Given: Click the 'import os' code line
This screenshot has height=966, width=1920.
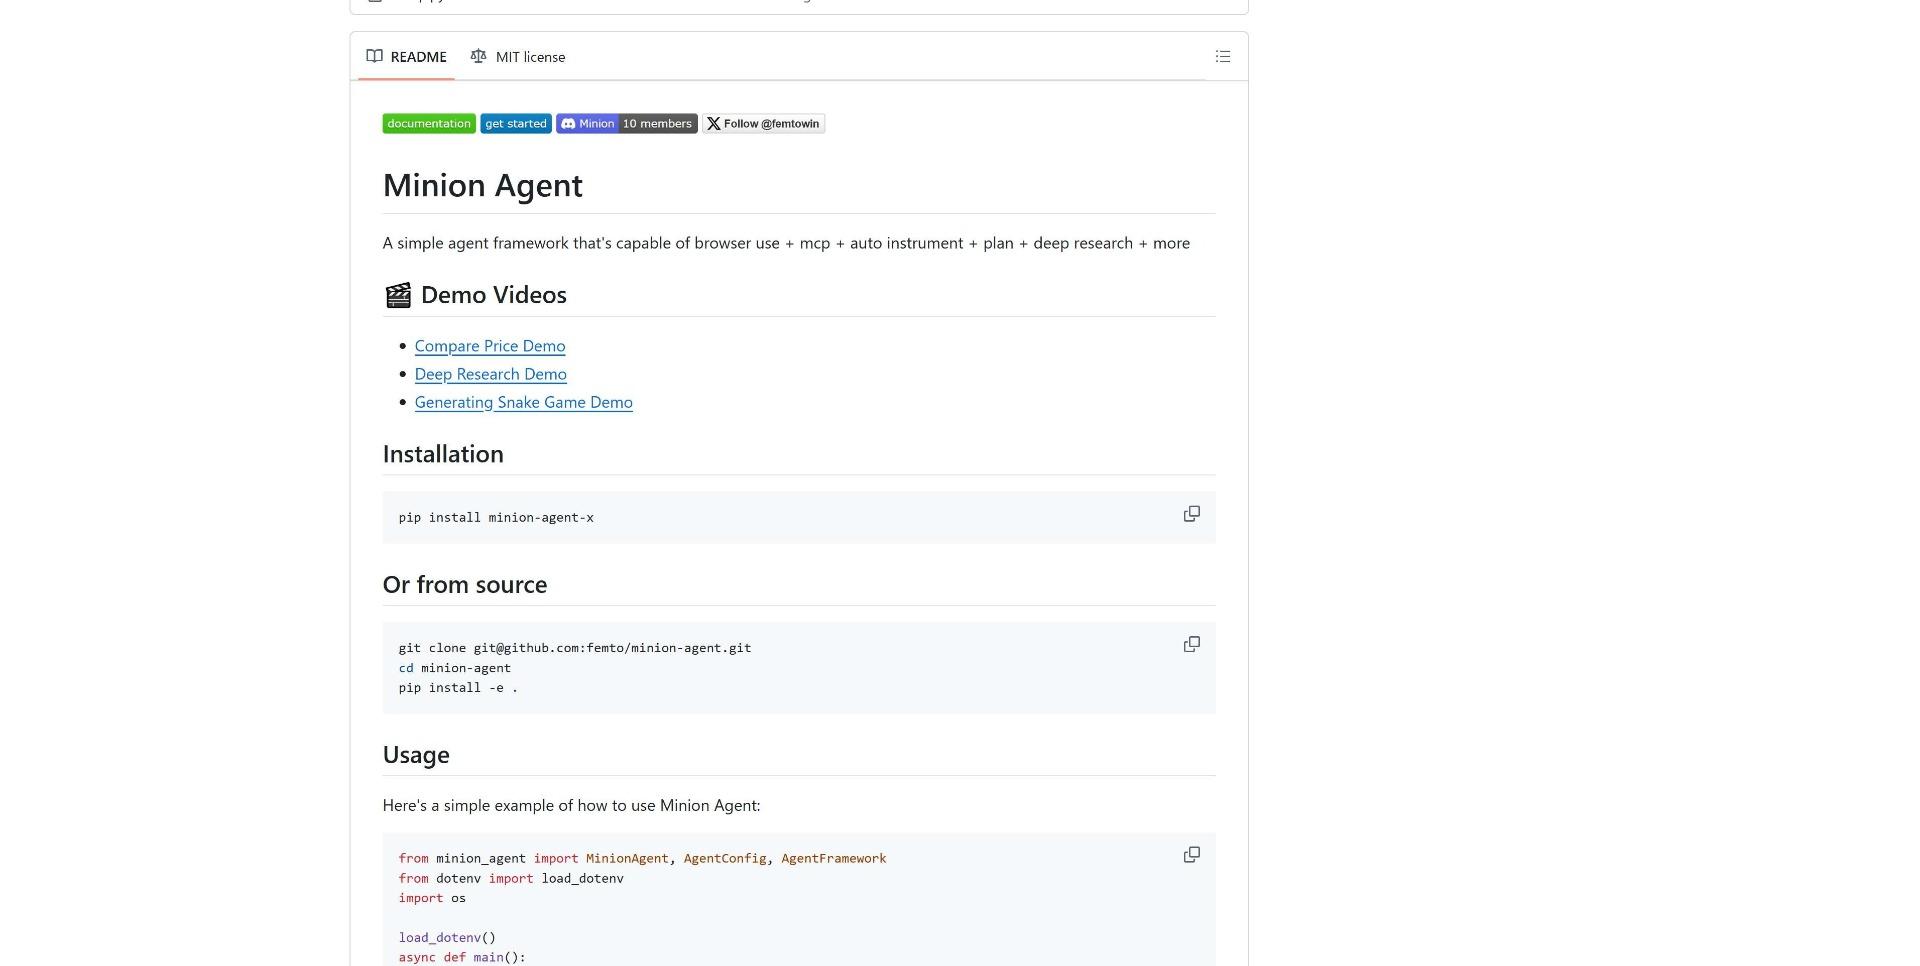Looking at the screenshot, I should pos(432,898).
